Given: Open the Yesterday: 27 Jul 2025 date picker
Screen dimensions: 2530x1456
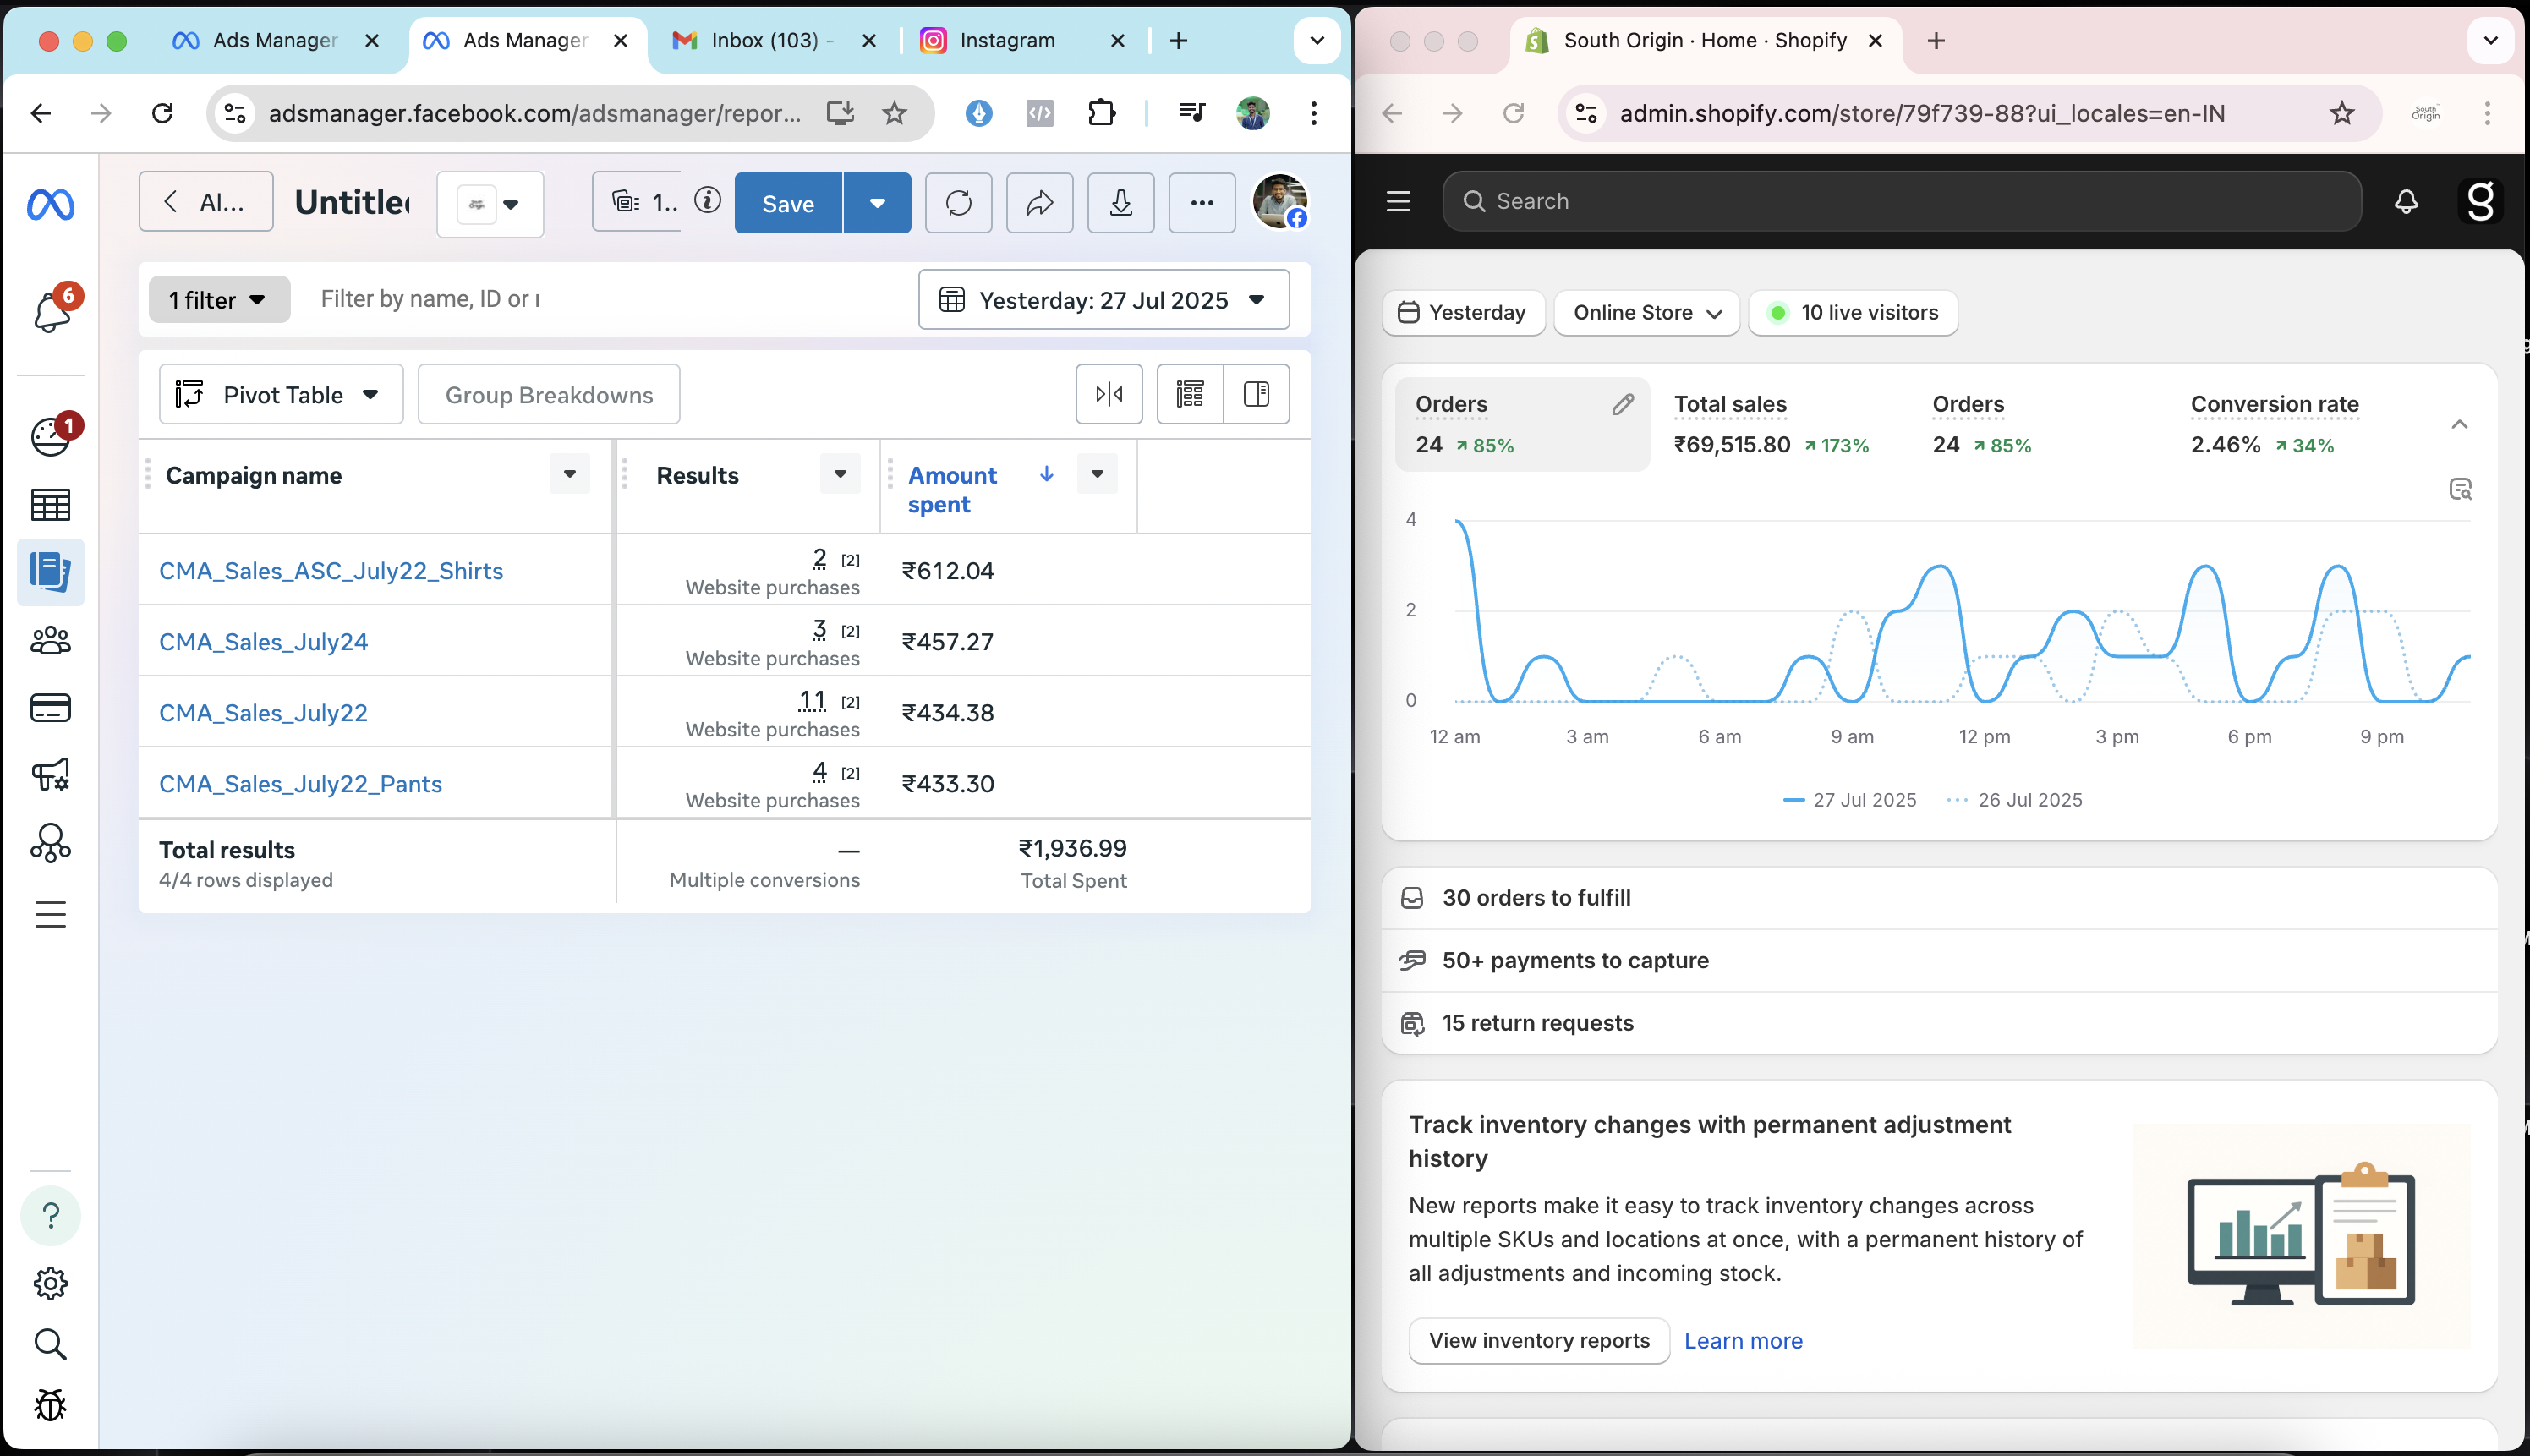Looking at the screenshot, I should 1103,300.
